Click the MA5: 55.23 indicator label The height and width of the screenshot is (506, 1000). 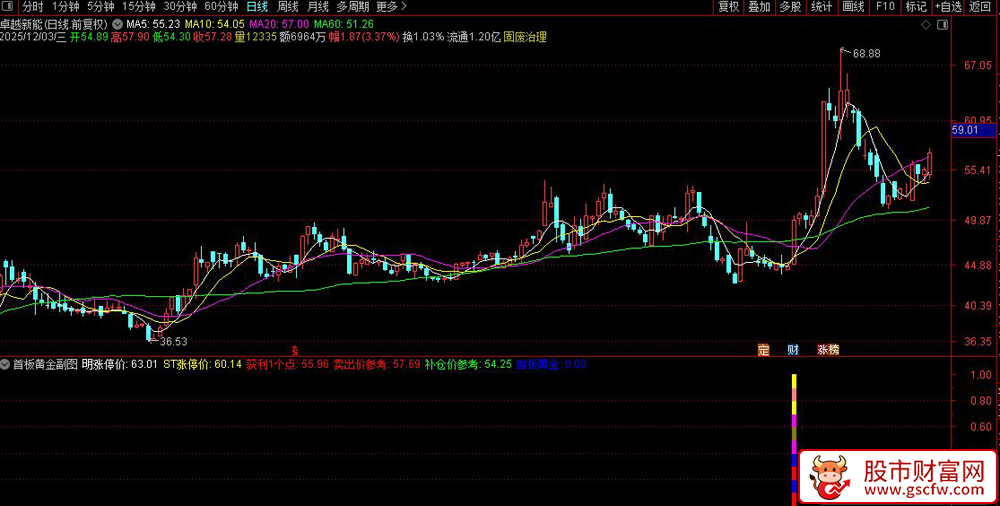pos(154,24)
